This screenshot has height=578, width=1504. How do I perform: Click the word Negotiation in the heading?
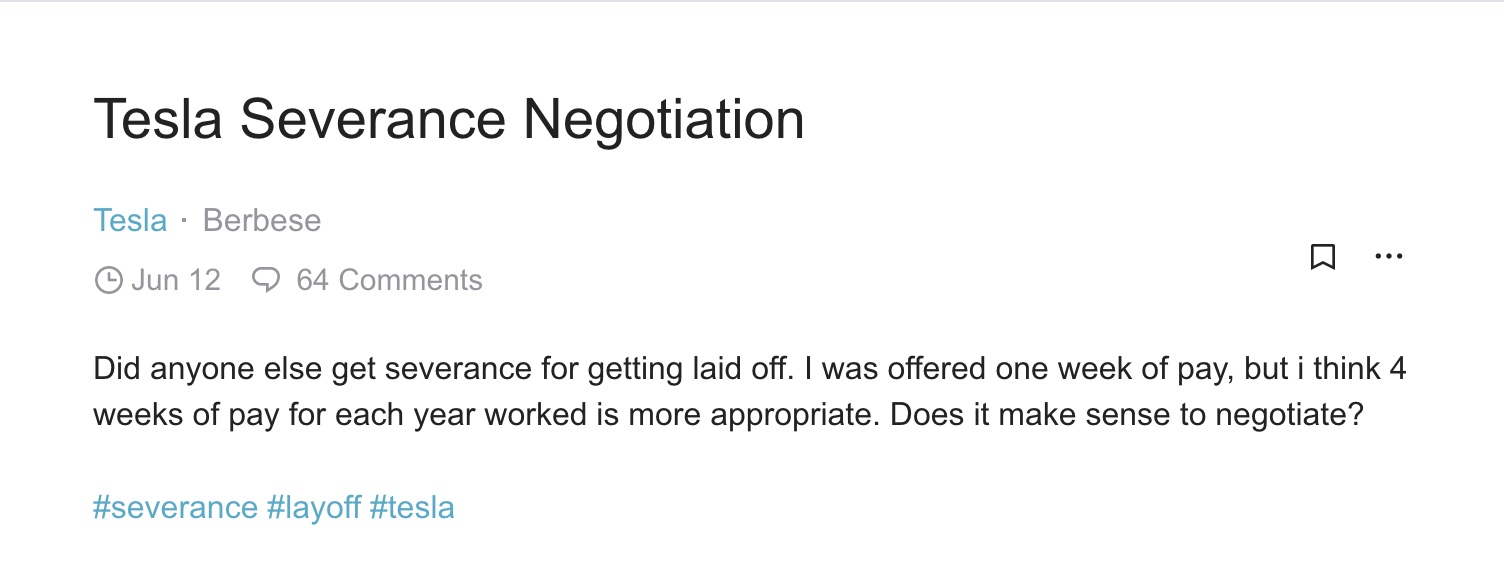(664, 119)
